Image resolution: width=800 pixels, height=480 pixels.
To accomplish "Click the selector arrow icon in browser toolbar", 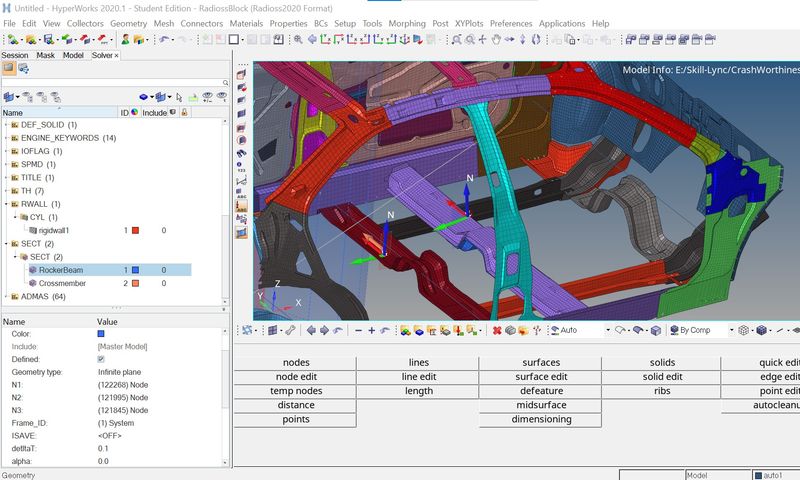I will coord(179,97).
